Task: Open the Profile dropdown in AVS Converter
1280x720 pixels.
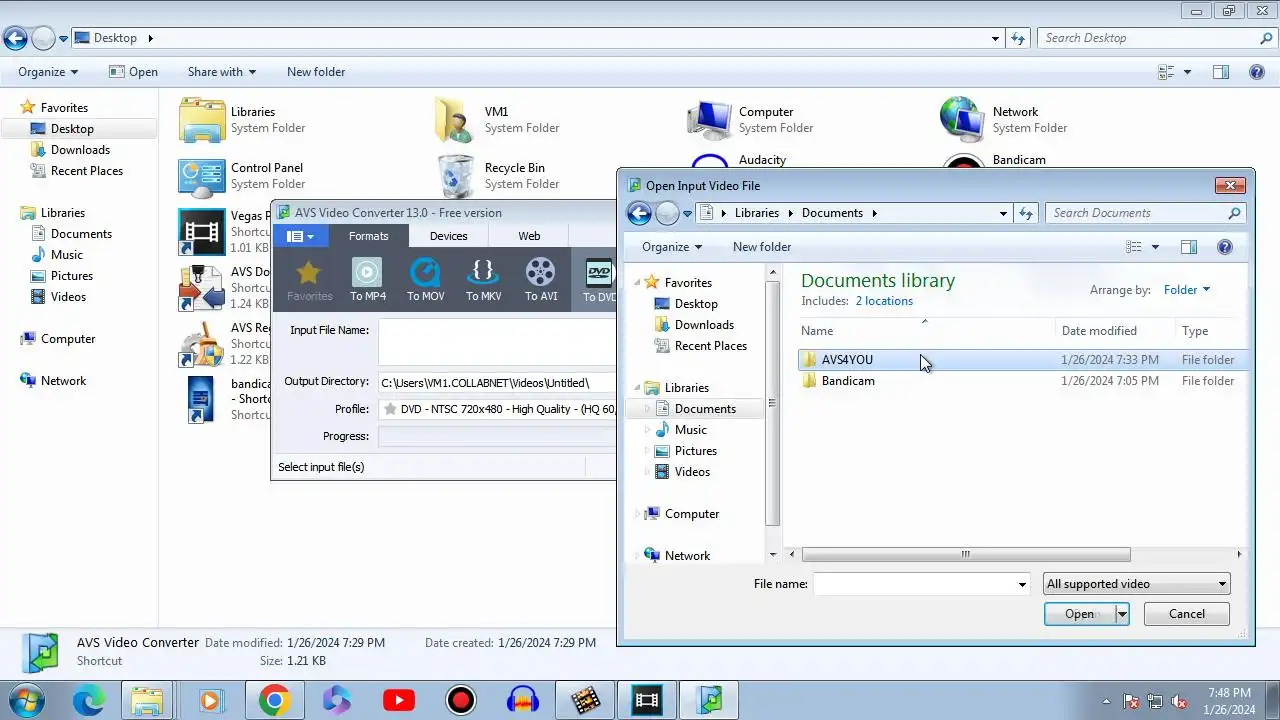Action: click(497, 409)
